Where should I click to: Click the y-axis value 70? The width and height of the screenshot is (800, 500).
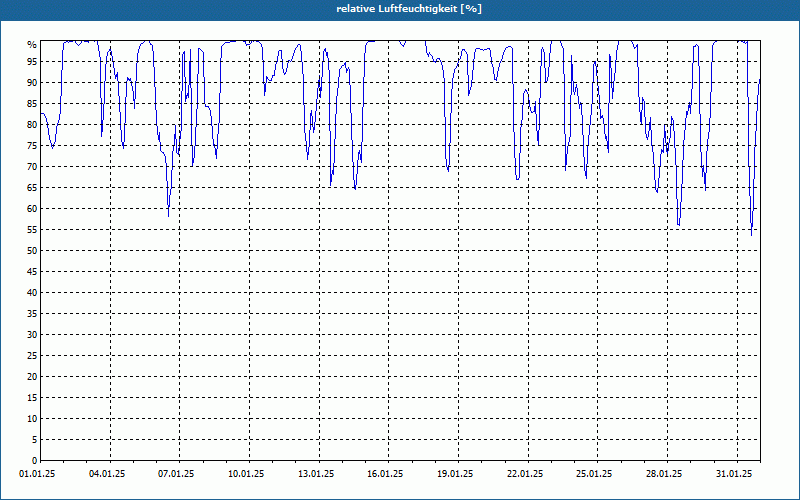point(32,167)
